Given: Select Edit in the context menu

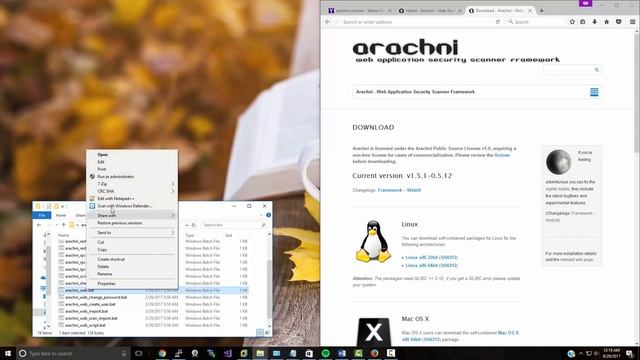Looking at the screenshot, I should coord(101,162).
